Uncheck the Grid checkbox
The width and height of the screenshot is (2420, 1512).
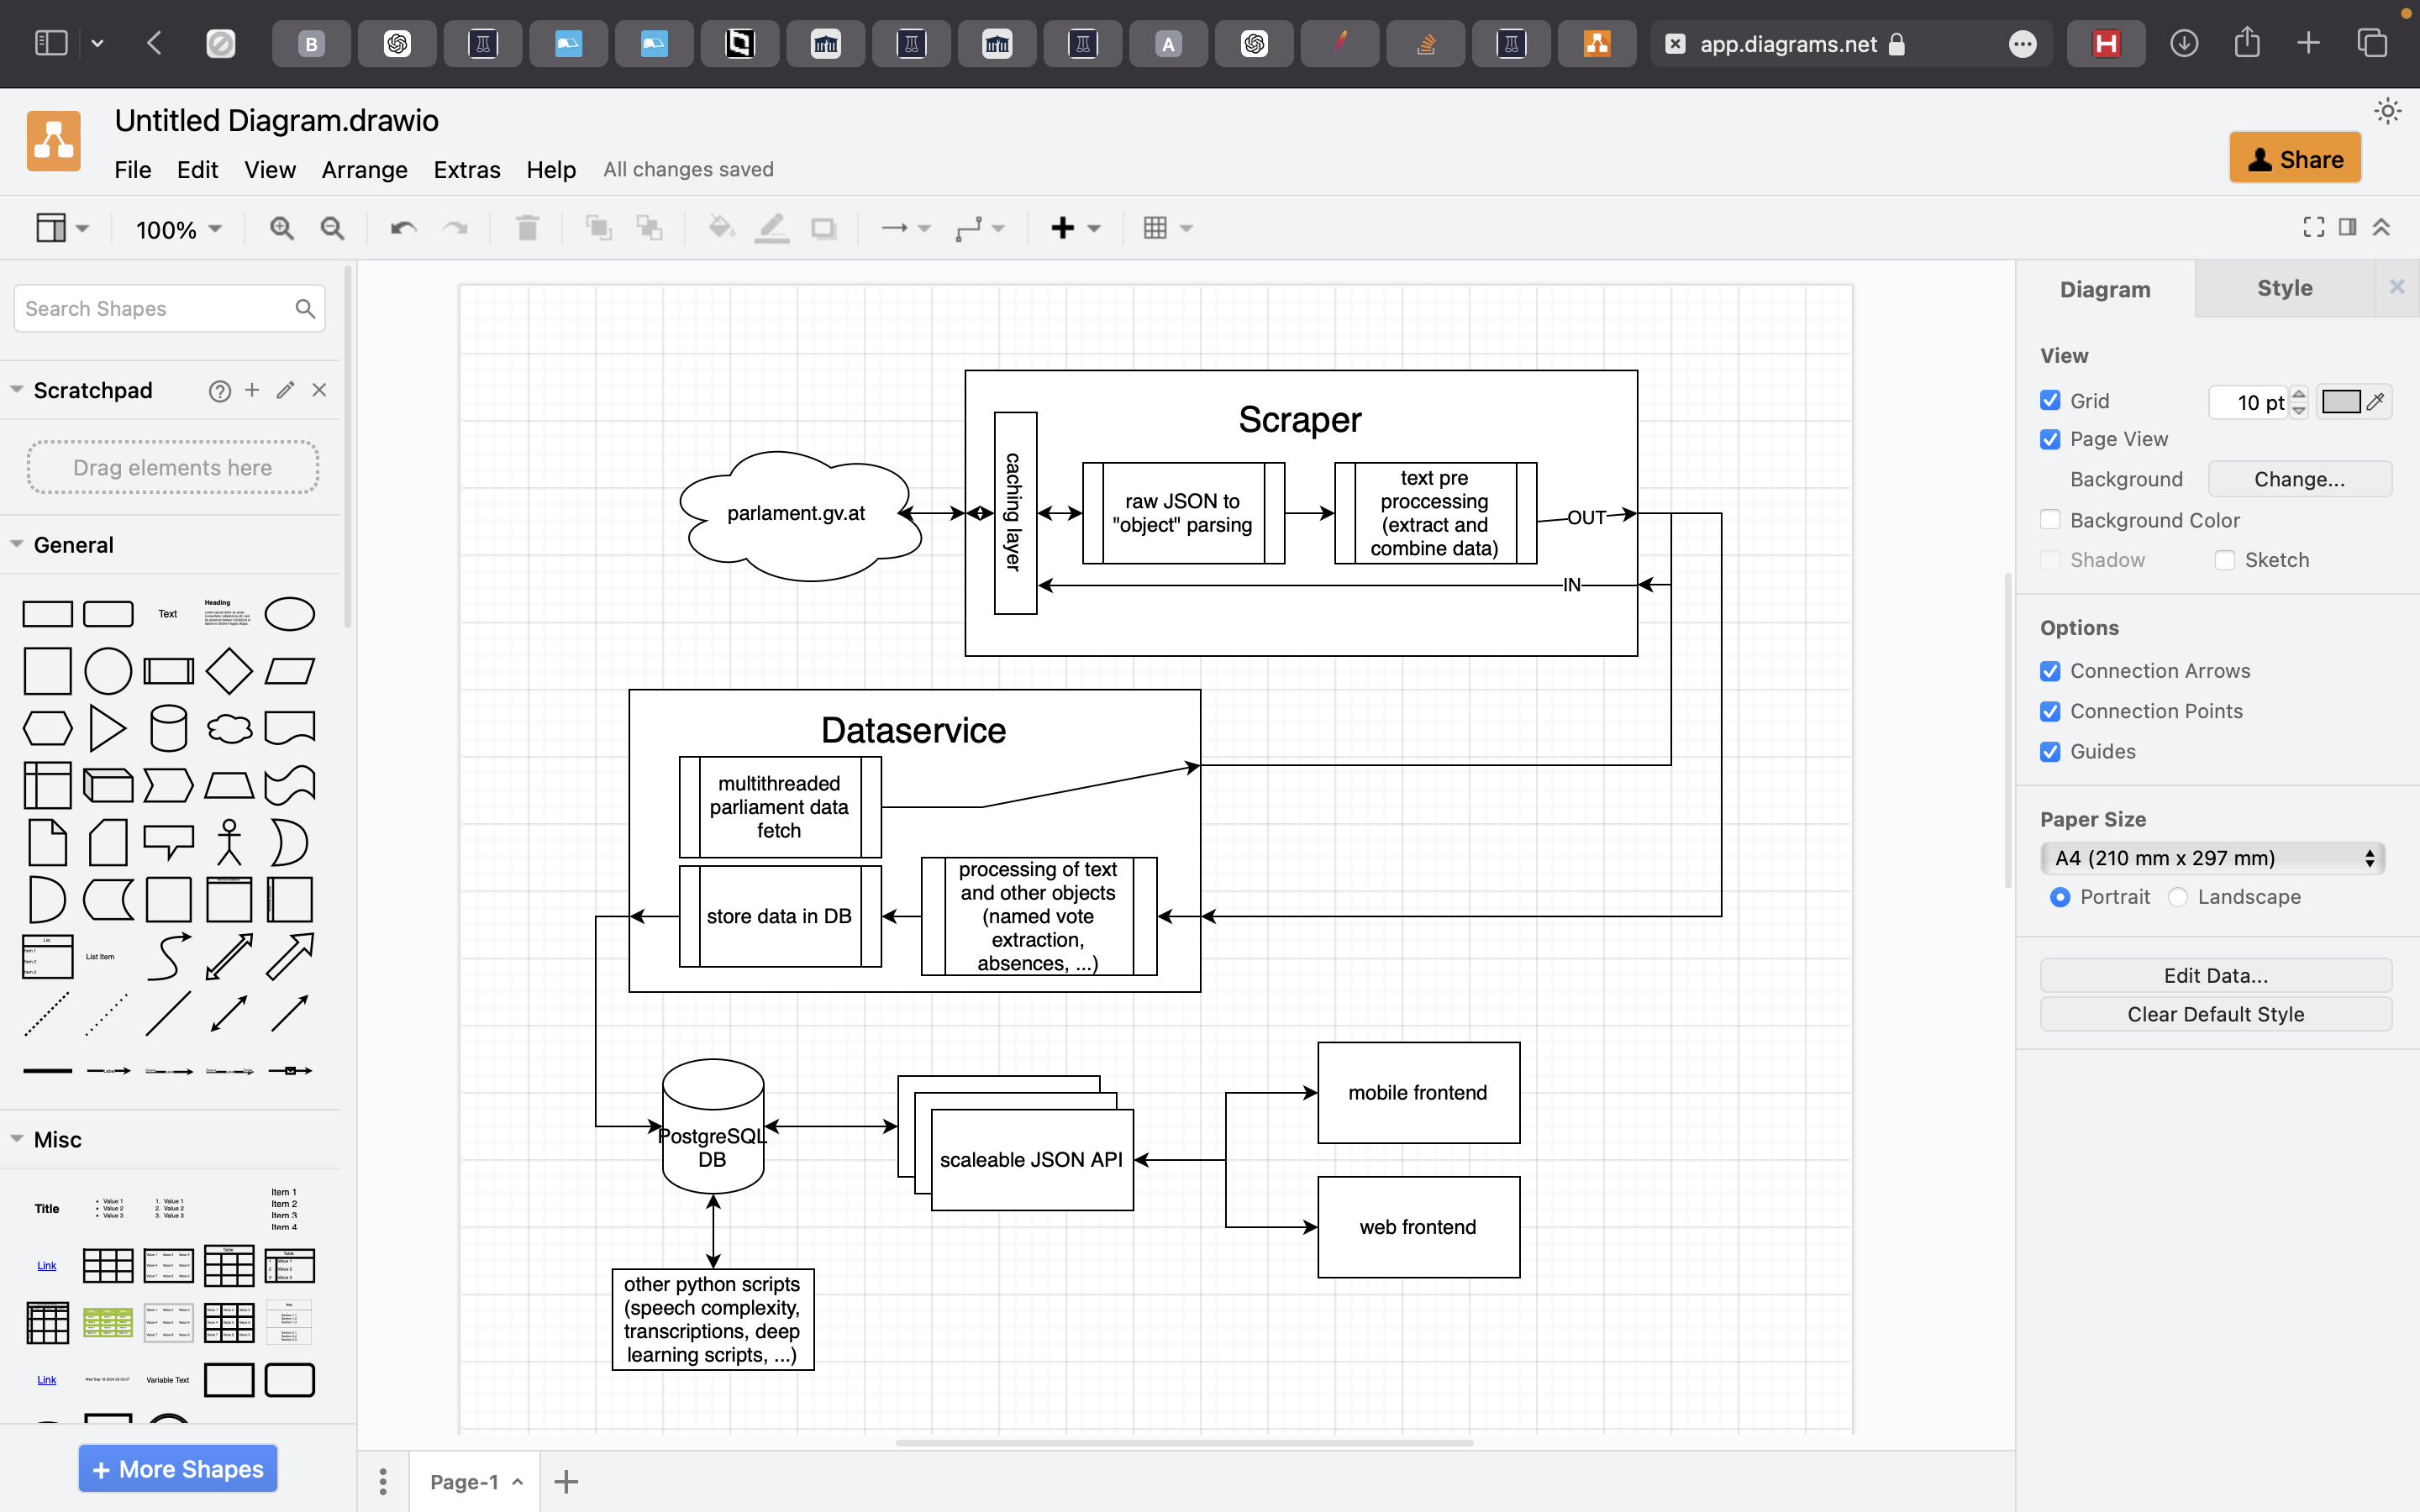[x=2050, y=401]
